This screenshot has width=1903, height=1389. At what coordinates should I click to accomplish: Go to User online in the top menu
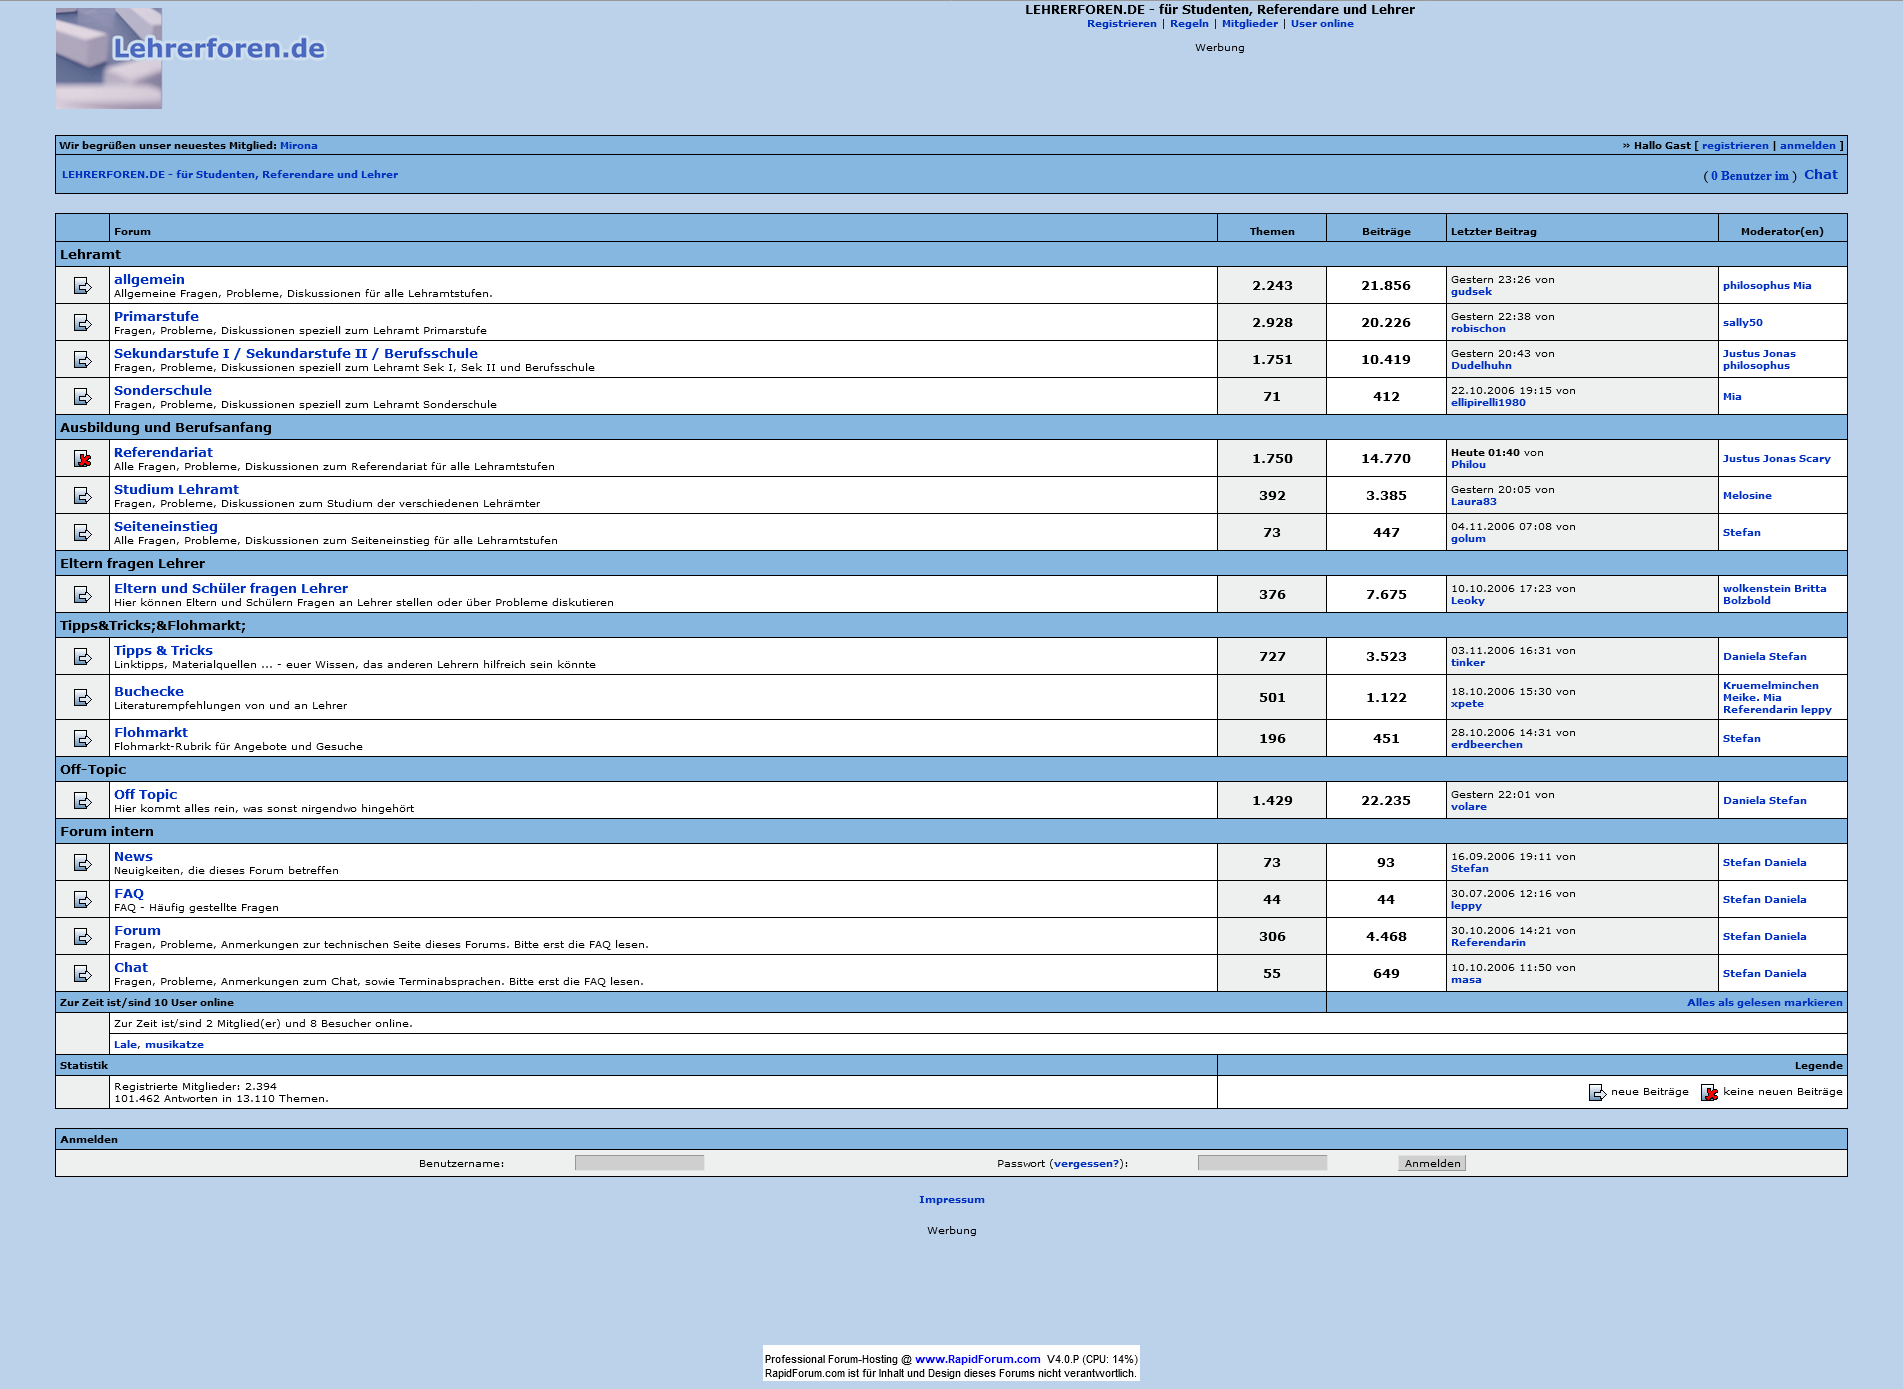[x=1321, y=24]
